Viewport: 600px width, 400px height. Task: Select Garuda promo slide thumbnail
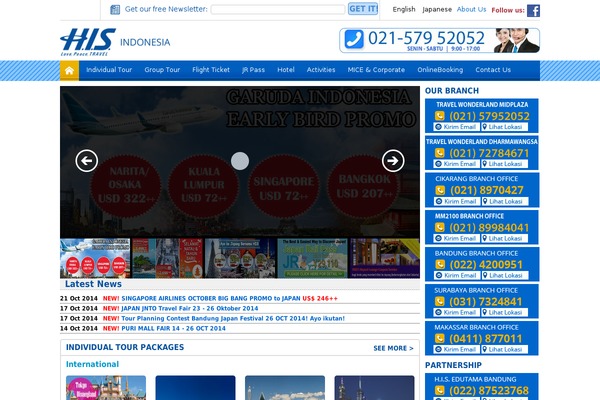95,258
